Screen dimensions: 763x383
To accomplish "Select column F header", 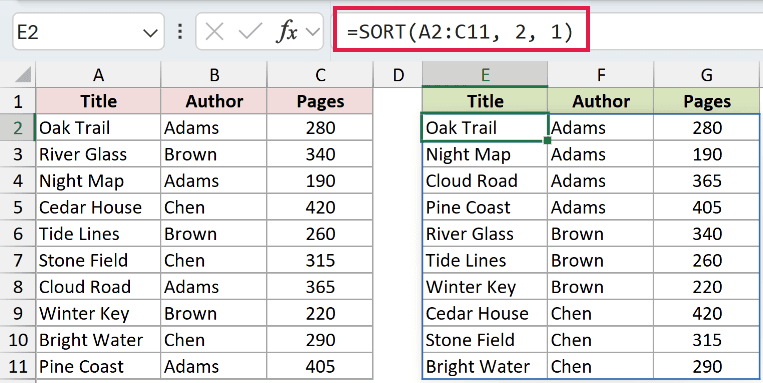I will [x=601, y=75].
